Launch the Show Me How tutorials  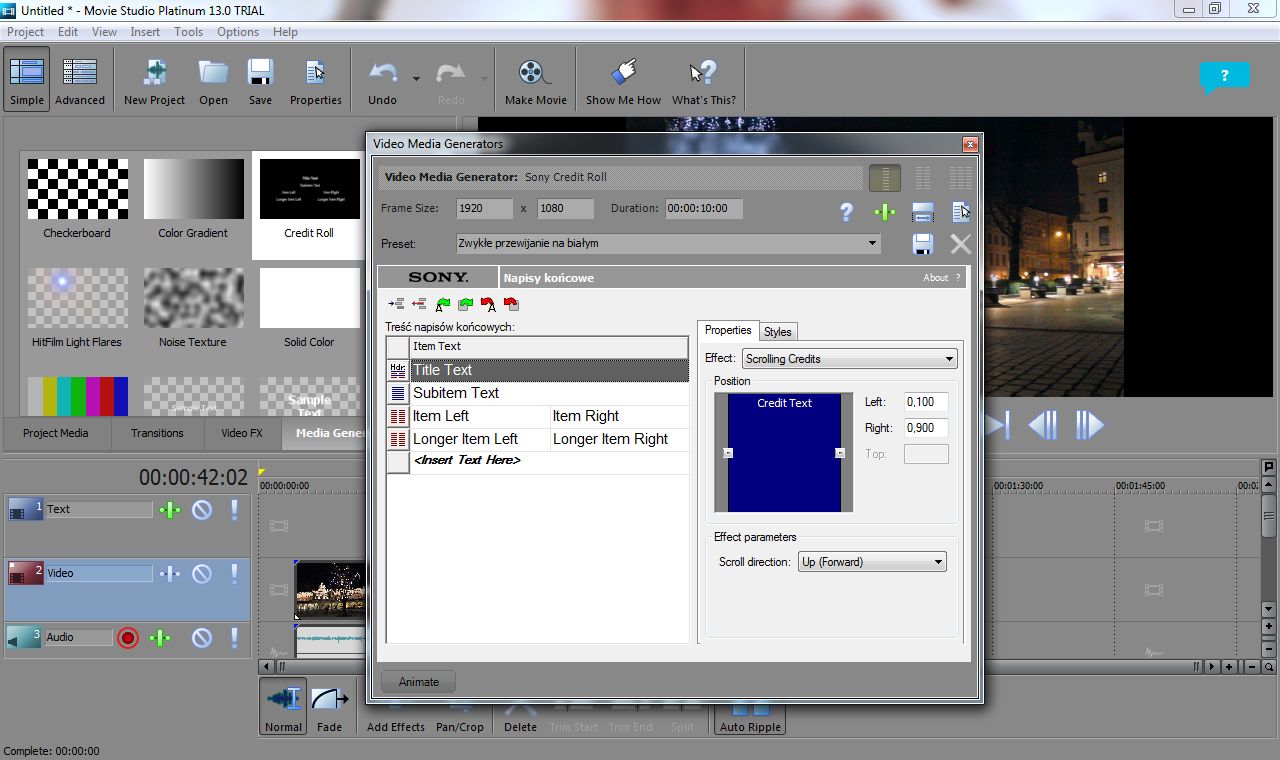[623, 80]
